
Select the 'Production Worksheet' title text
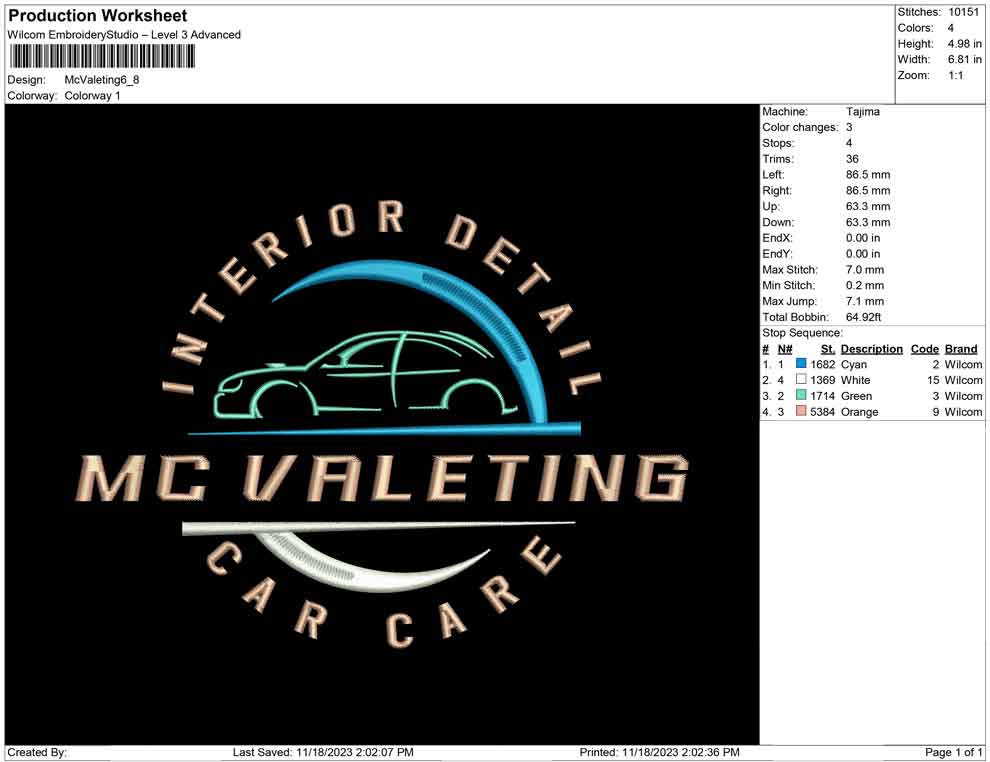[x=98, y=15]
